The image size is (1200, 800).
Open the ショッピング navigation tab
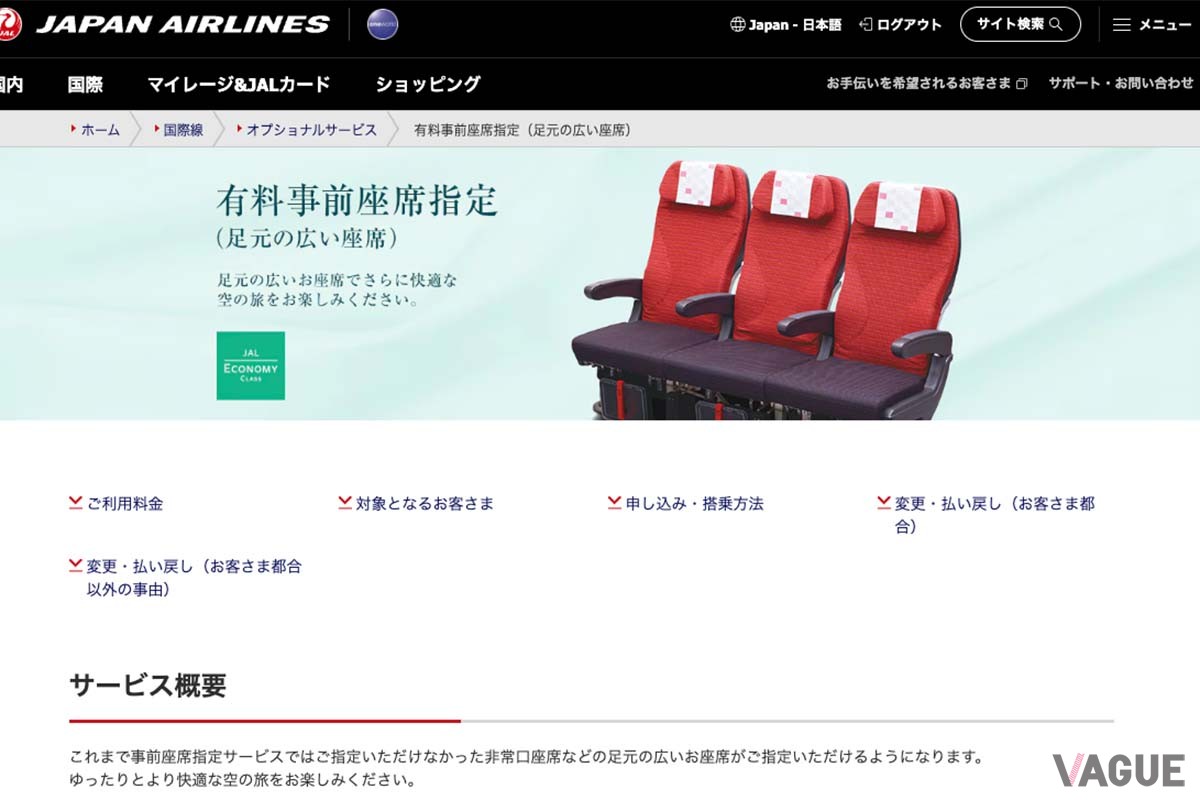[x=428, y=85]
